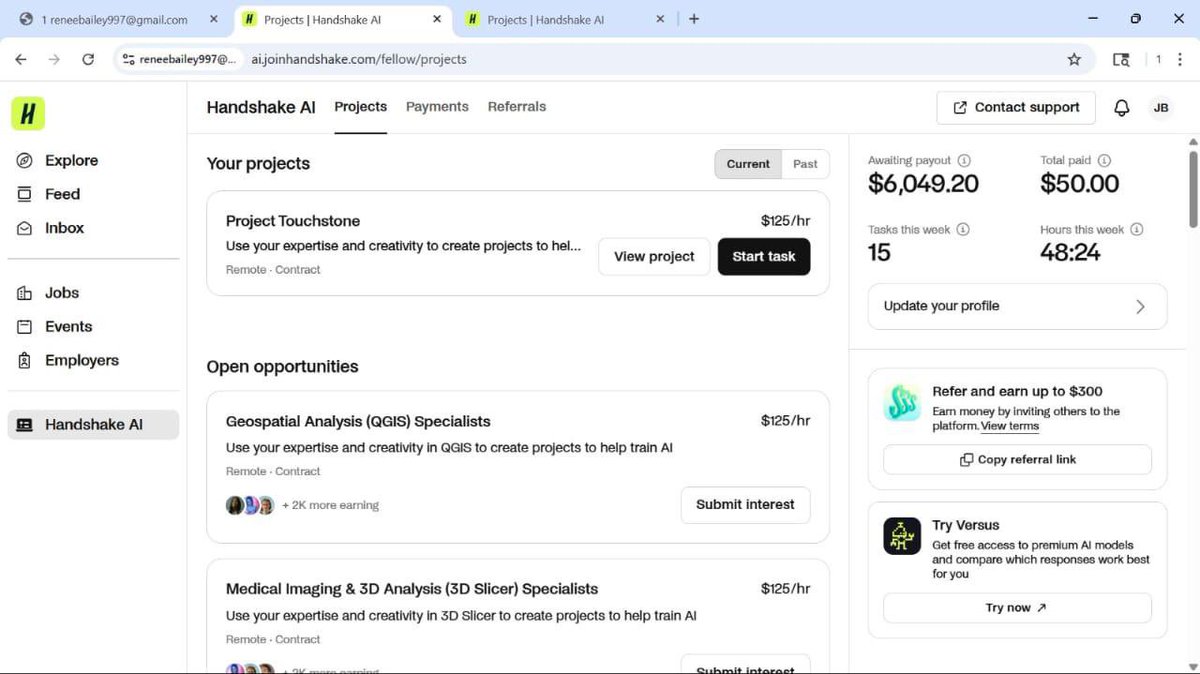The width and height of the screenshot is (1200, 674).
Task: Open Jobs via its building icon
Action: (25, 293)
